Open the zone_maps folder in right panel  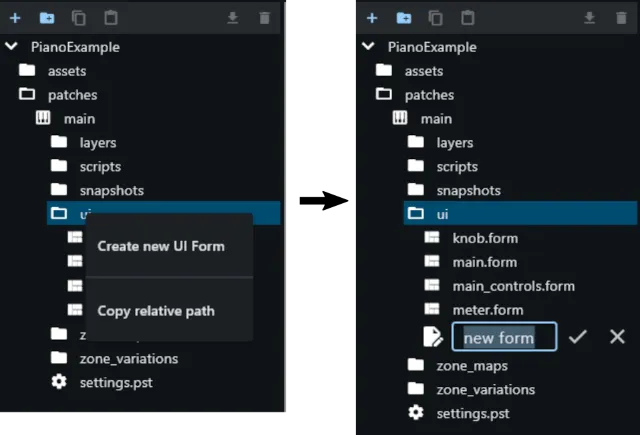coord(458,366)
